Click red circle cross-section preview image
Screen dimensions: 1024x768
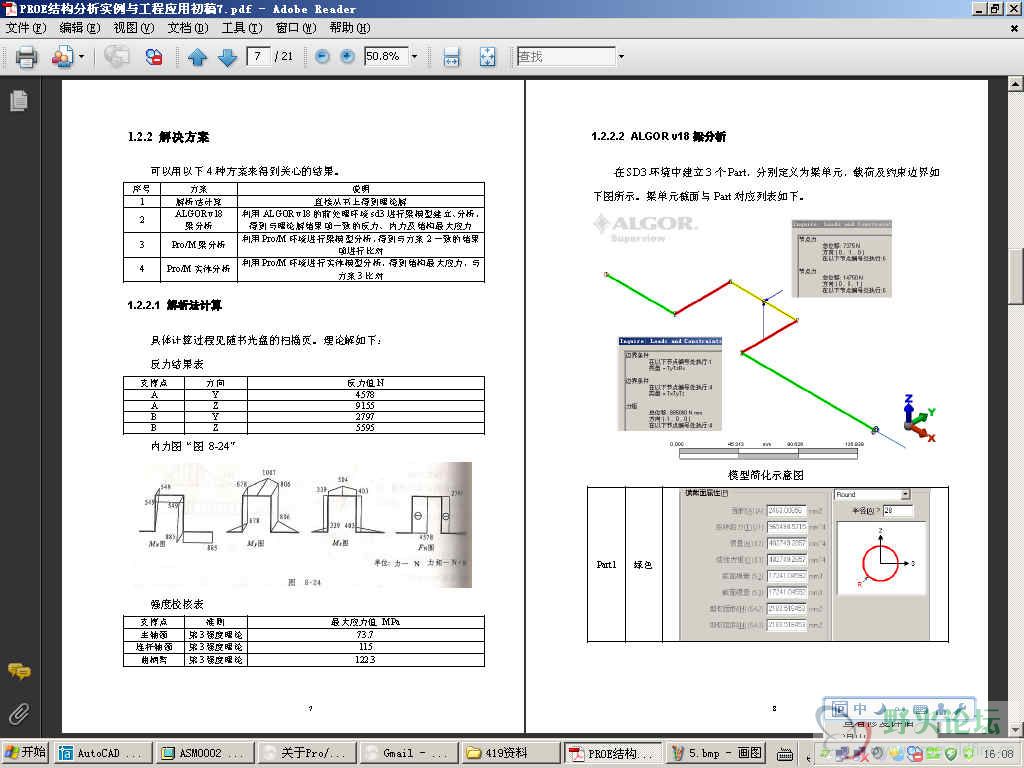coord(881,557)
